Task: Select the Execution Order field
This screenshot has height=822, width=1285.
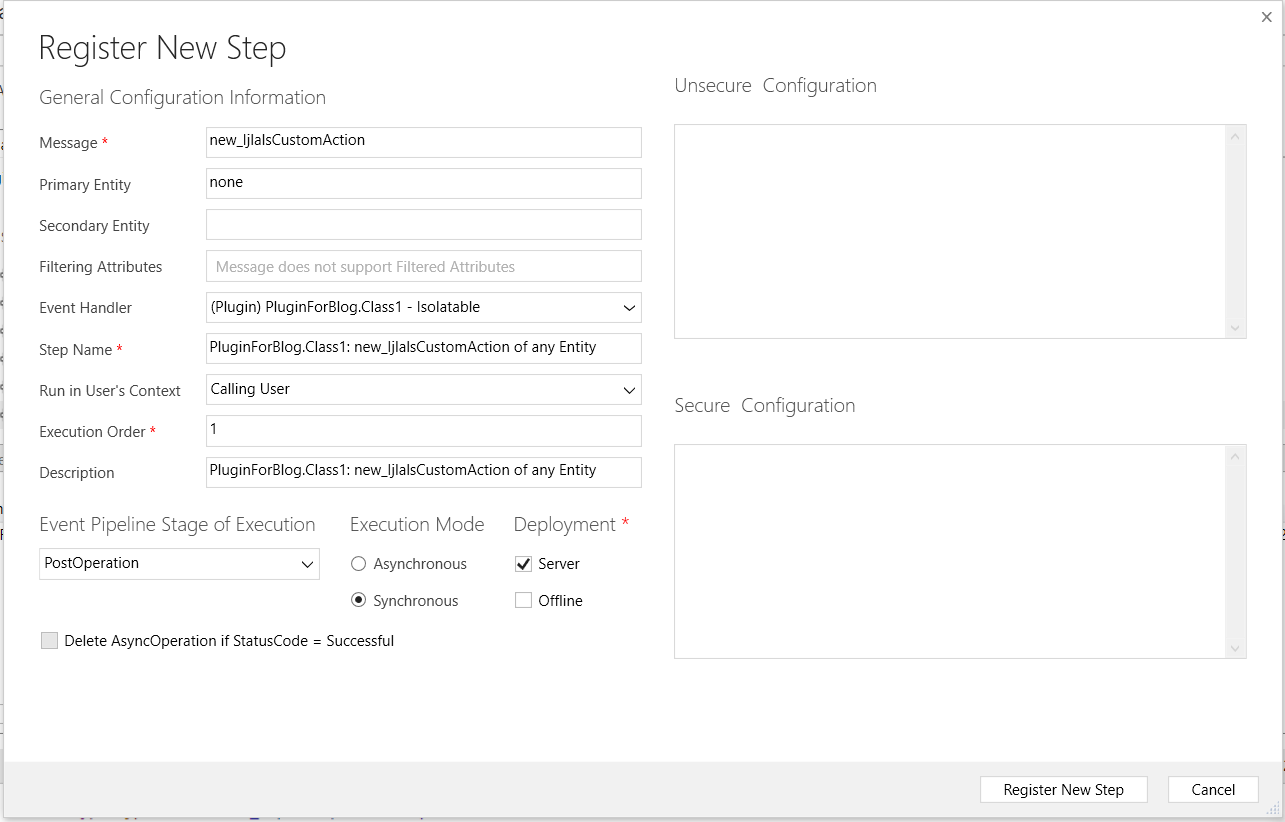Action: (423, 431)
